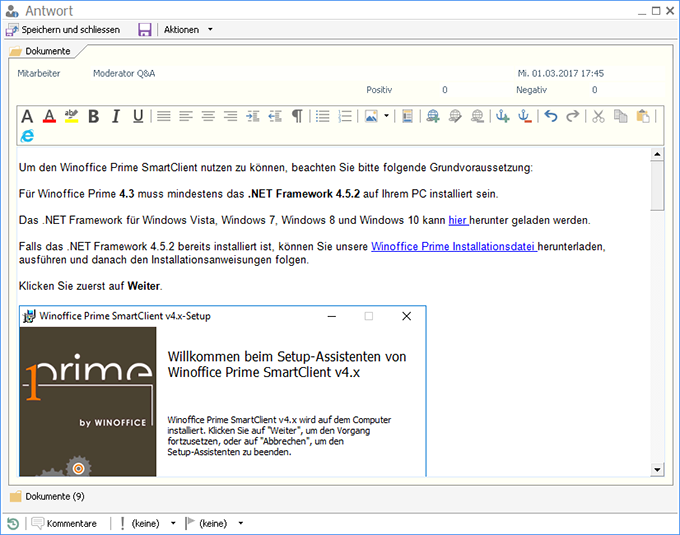Expand the Dokumente (9) section
Viewport: 680px width, 535px height.
47,496
